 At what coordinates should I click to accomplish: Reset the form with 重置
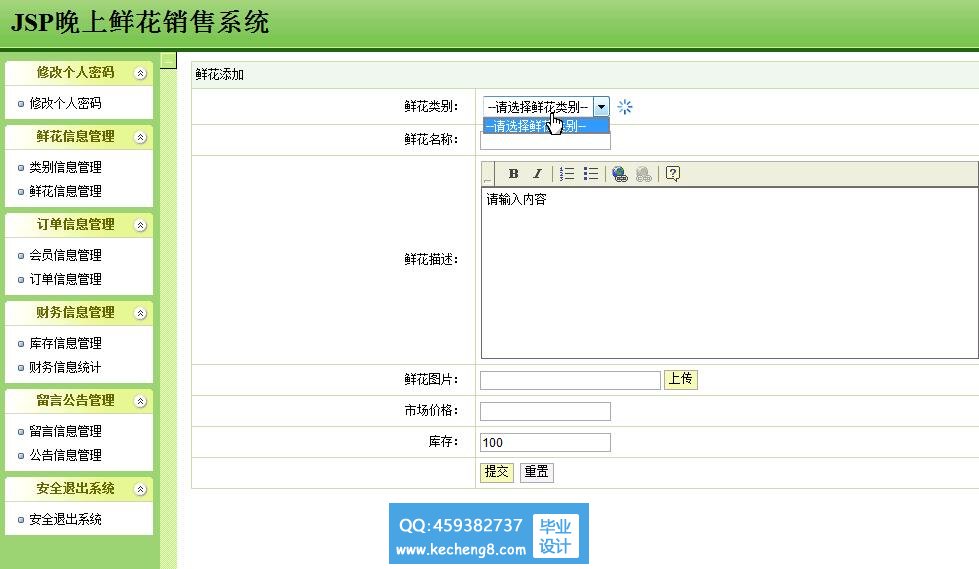point(536,472)
